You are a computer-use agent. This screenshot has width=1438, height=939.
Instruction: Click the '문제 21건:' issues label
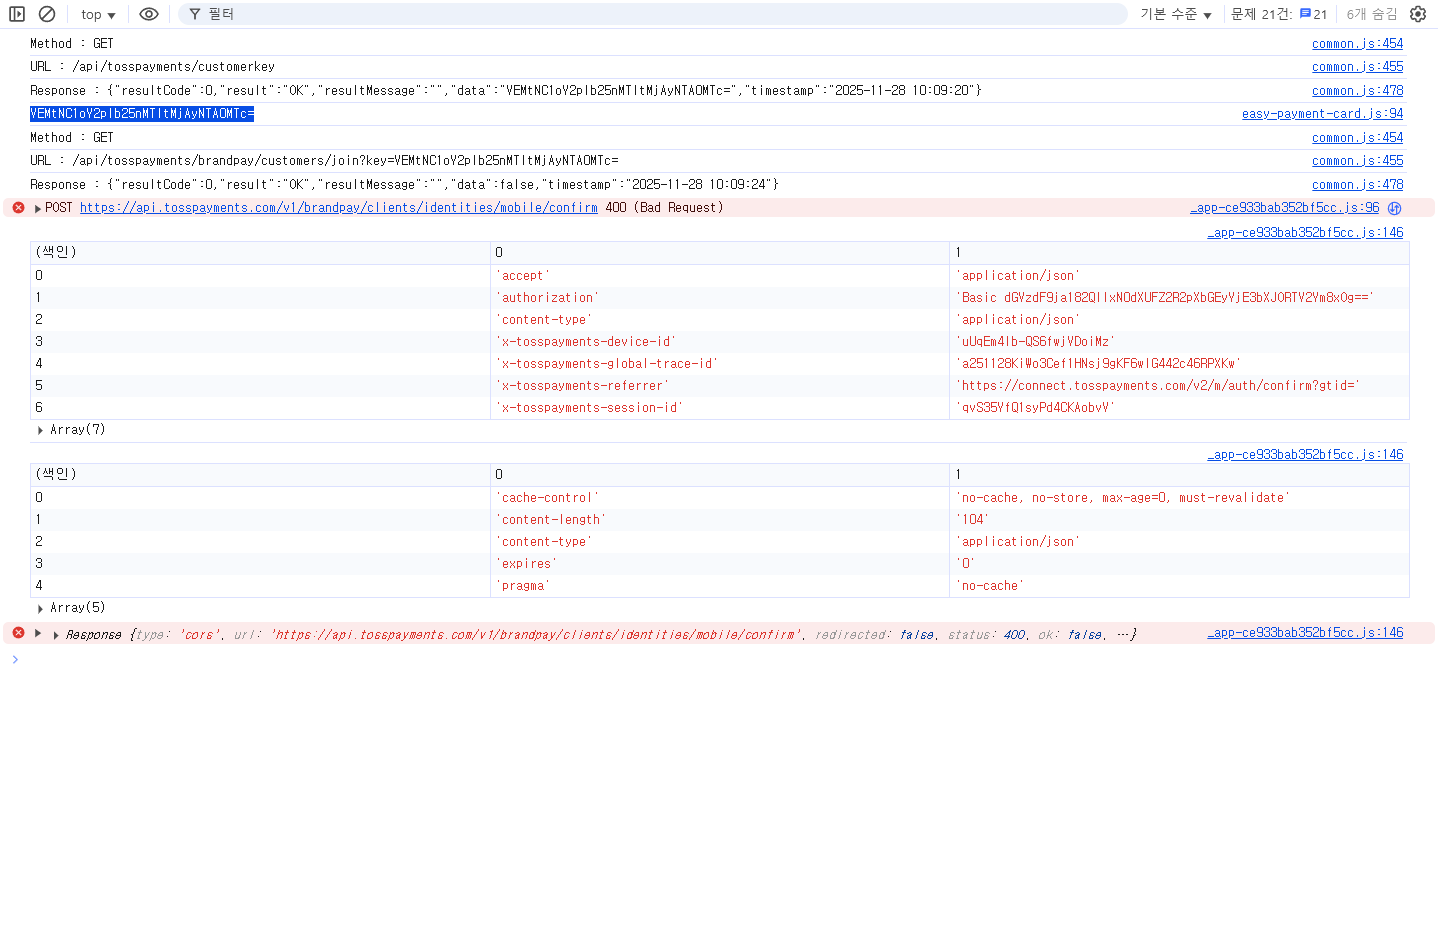(1262, 14)
